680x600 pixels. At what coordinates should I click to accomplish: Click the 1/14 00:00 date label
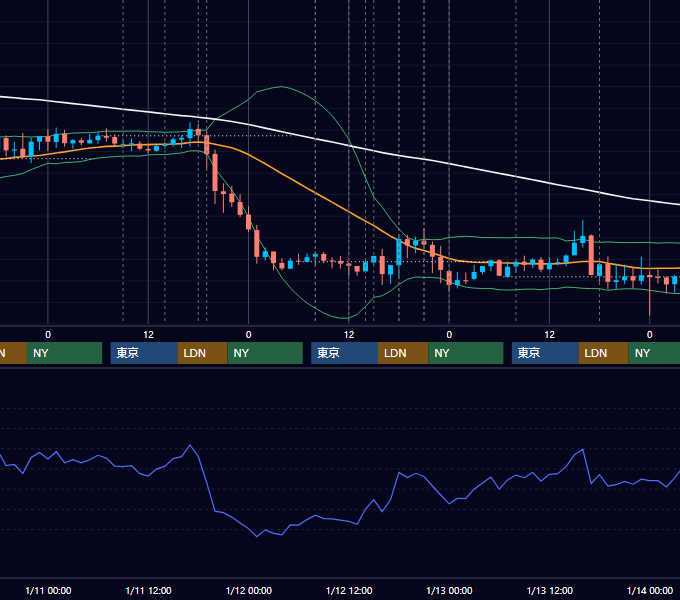650,590
